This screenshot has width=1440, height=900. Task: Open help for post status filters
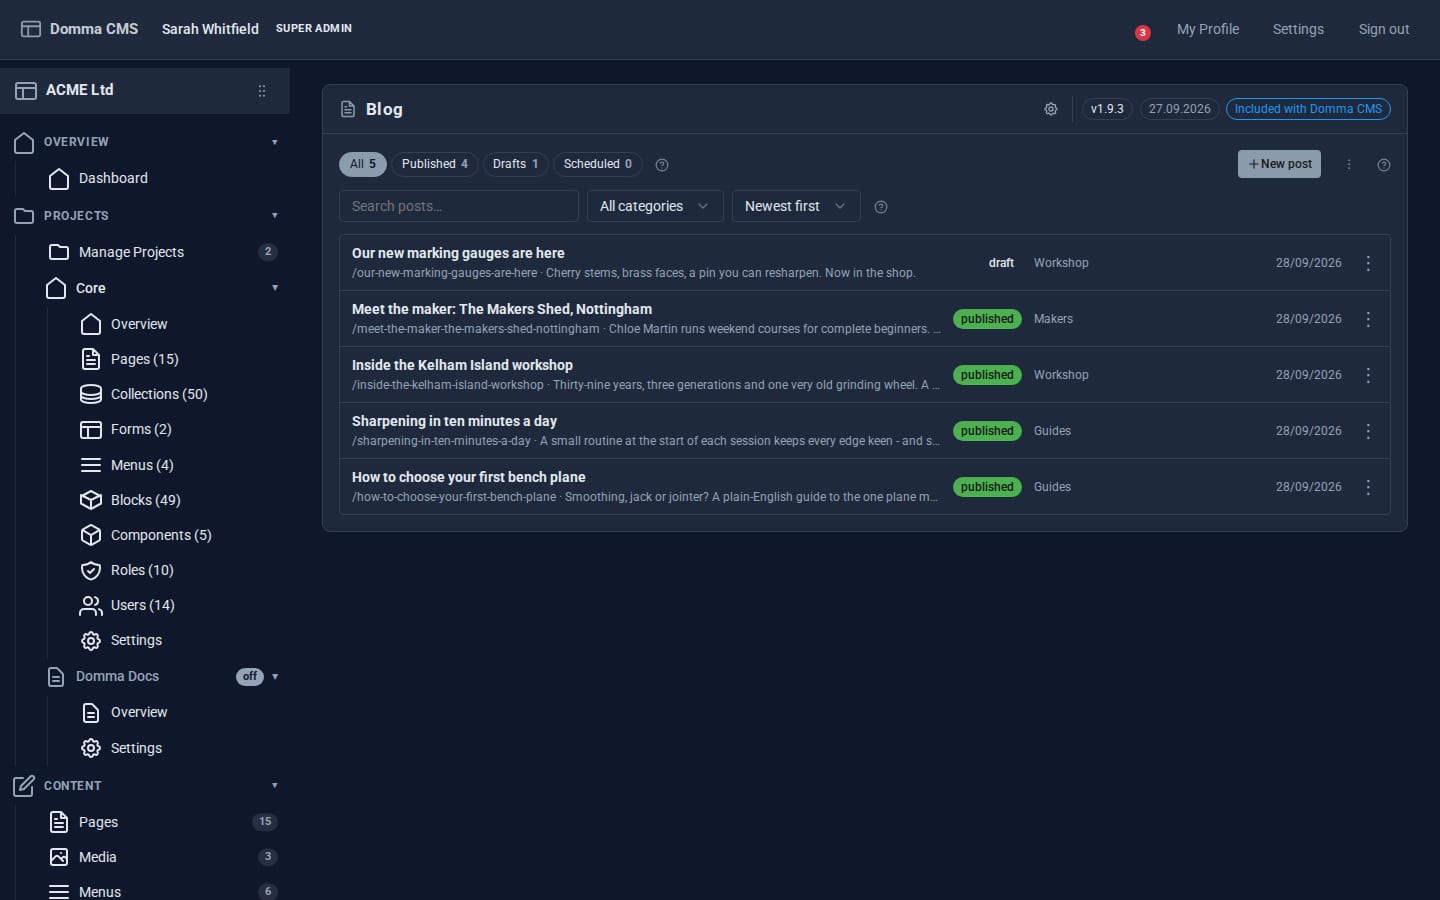coord(662,165)
